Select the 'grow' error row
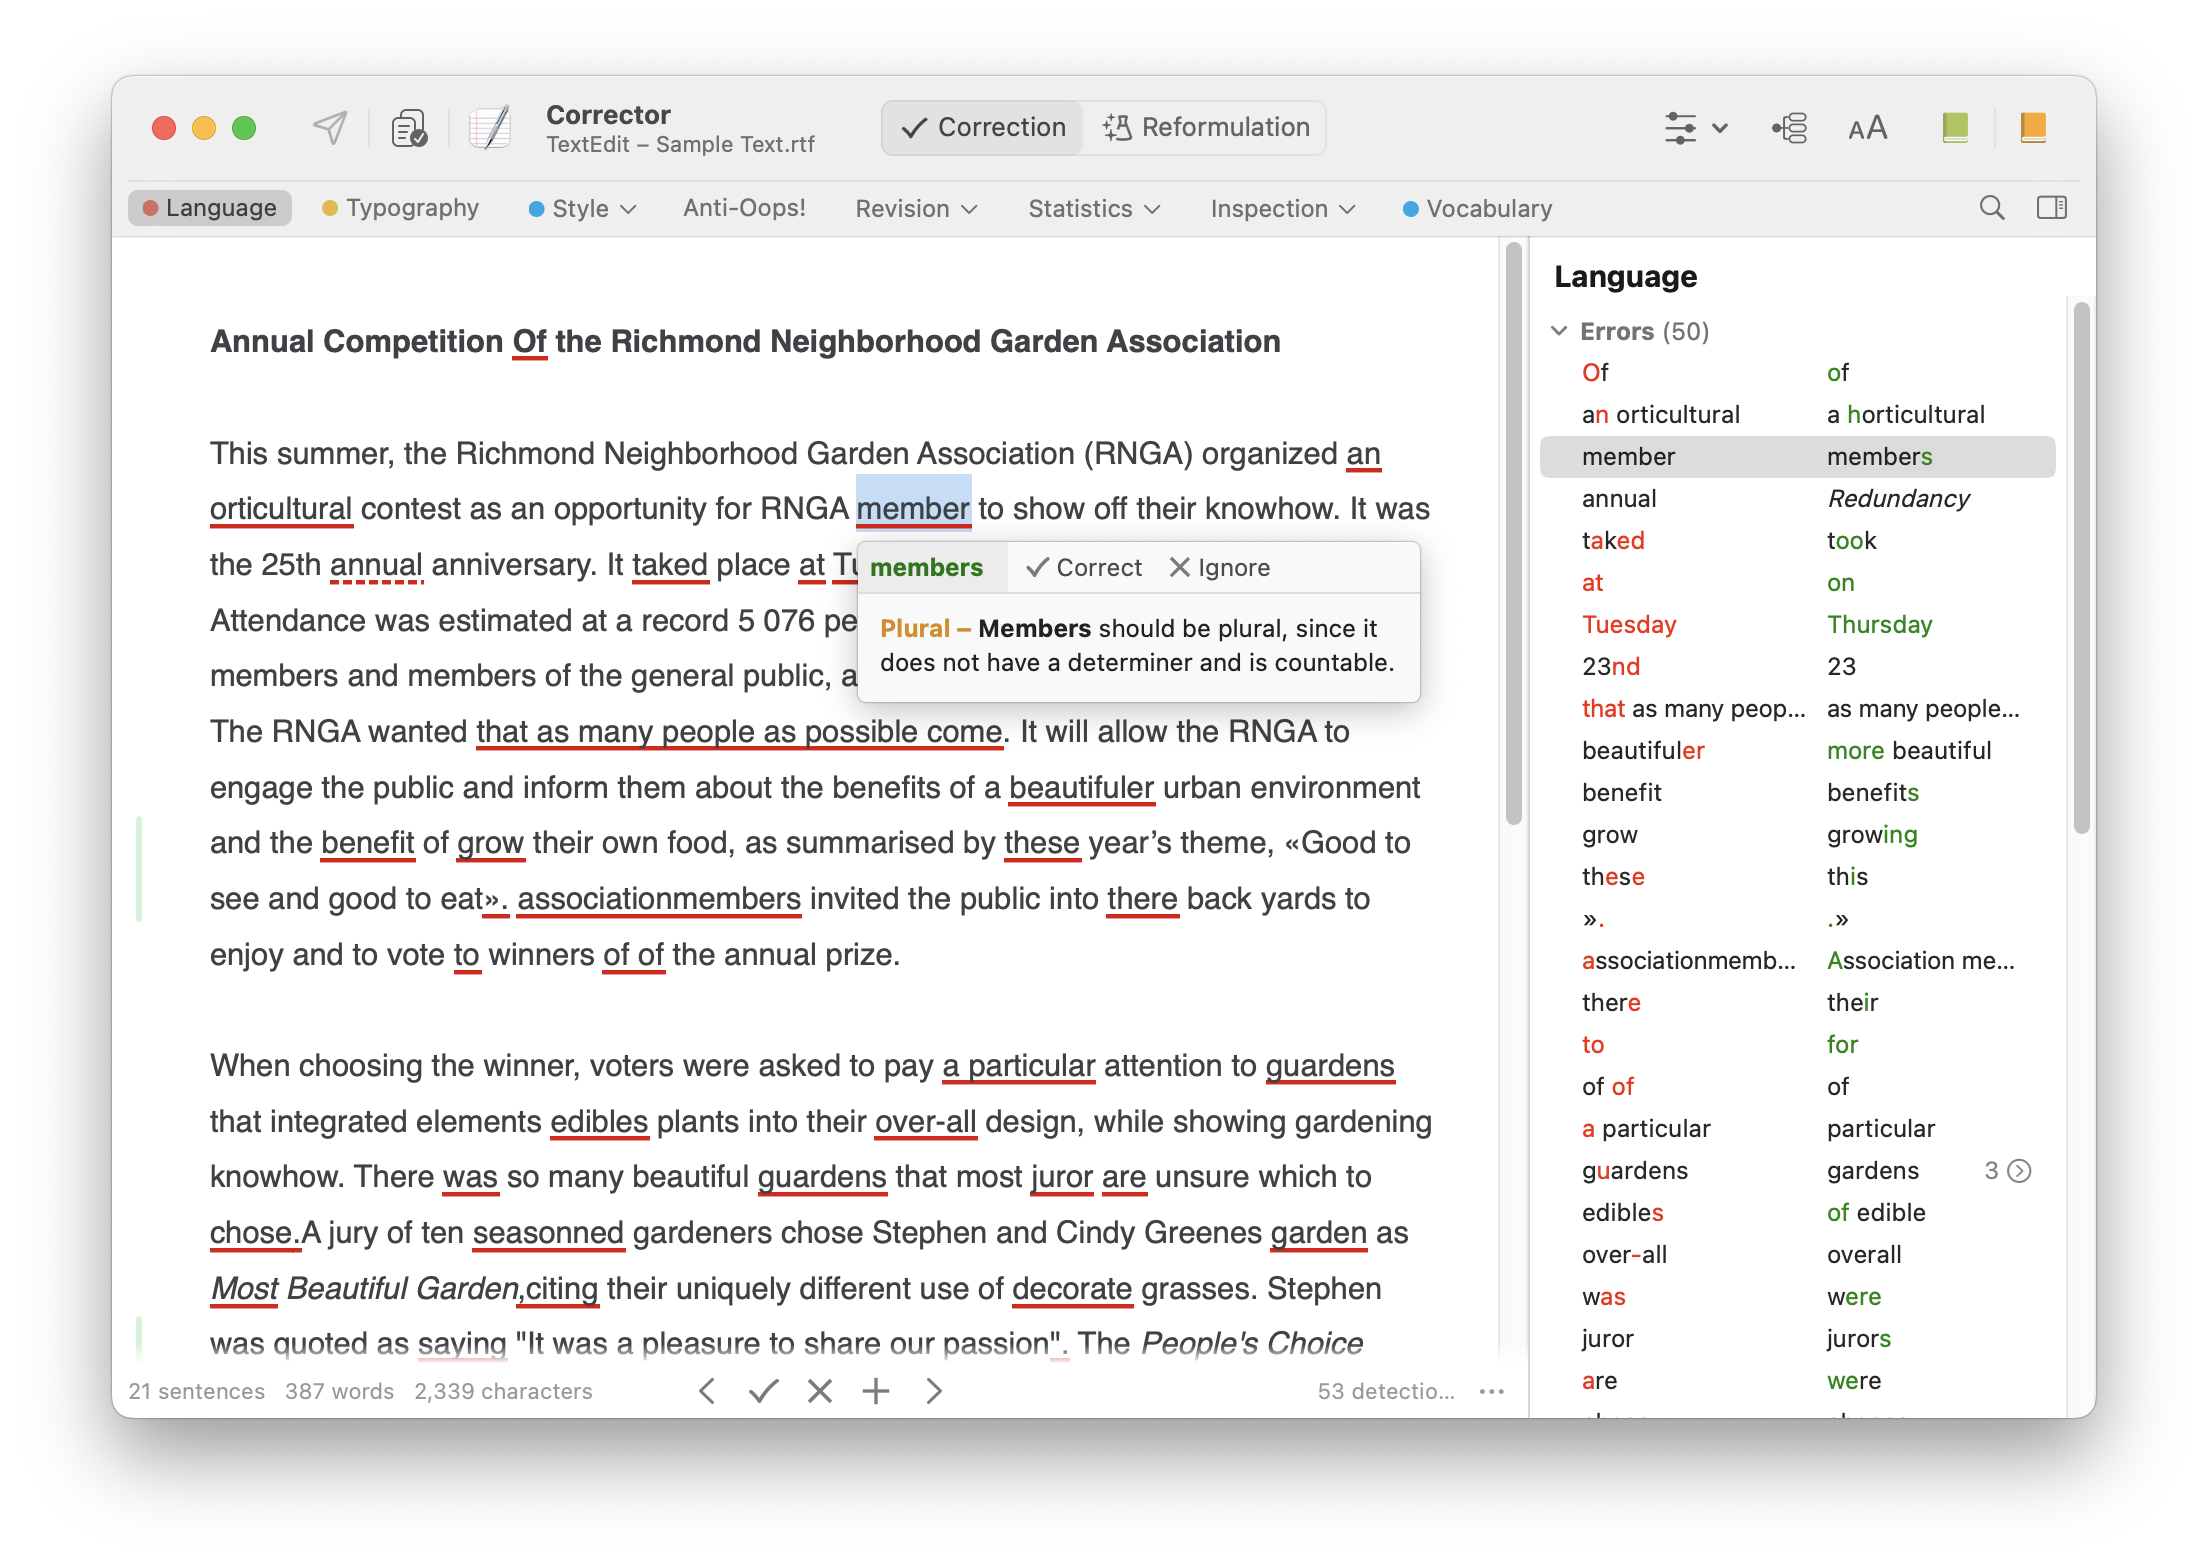 pos(1798,835)
